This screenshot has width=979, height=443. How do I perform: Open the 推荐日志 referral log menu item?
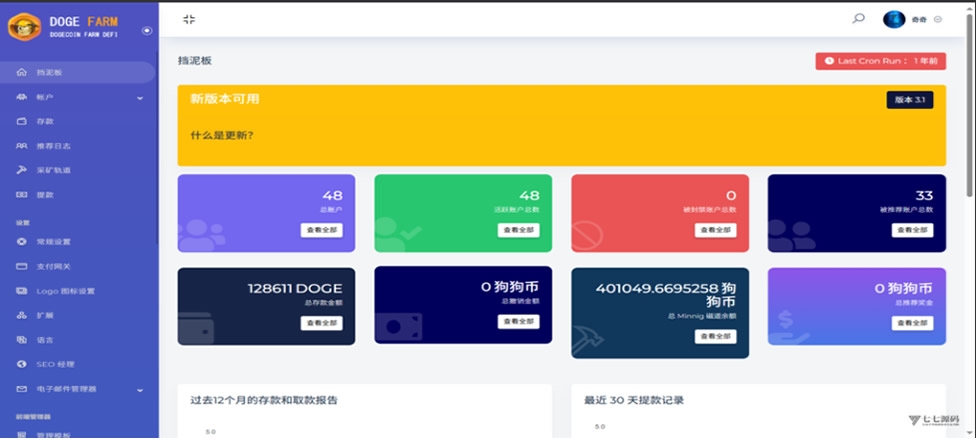click(53, 146)
